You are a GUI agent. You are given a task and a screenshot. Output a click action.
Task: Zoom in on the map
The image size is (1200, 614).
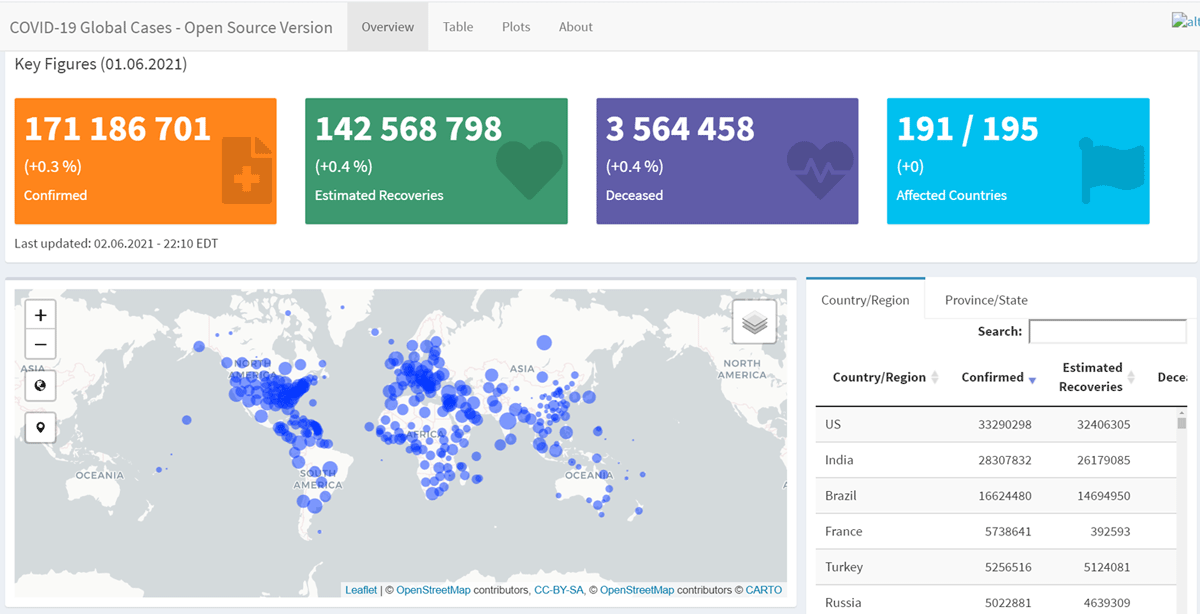pos(40,315)
